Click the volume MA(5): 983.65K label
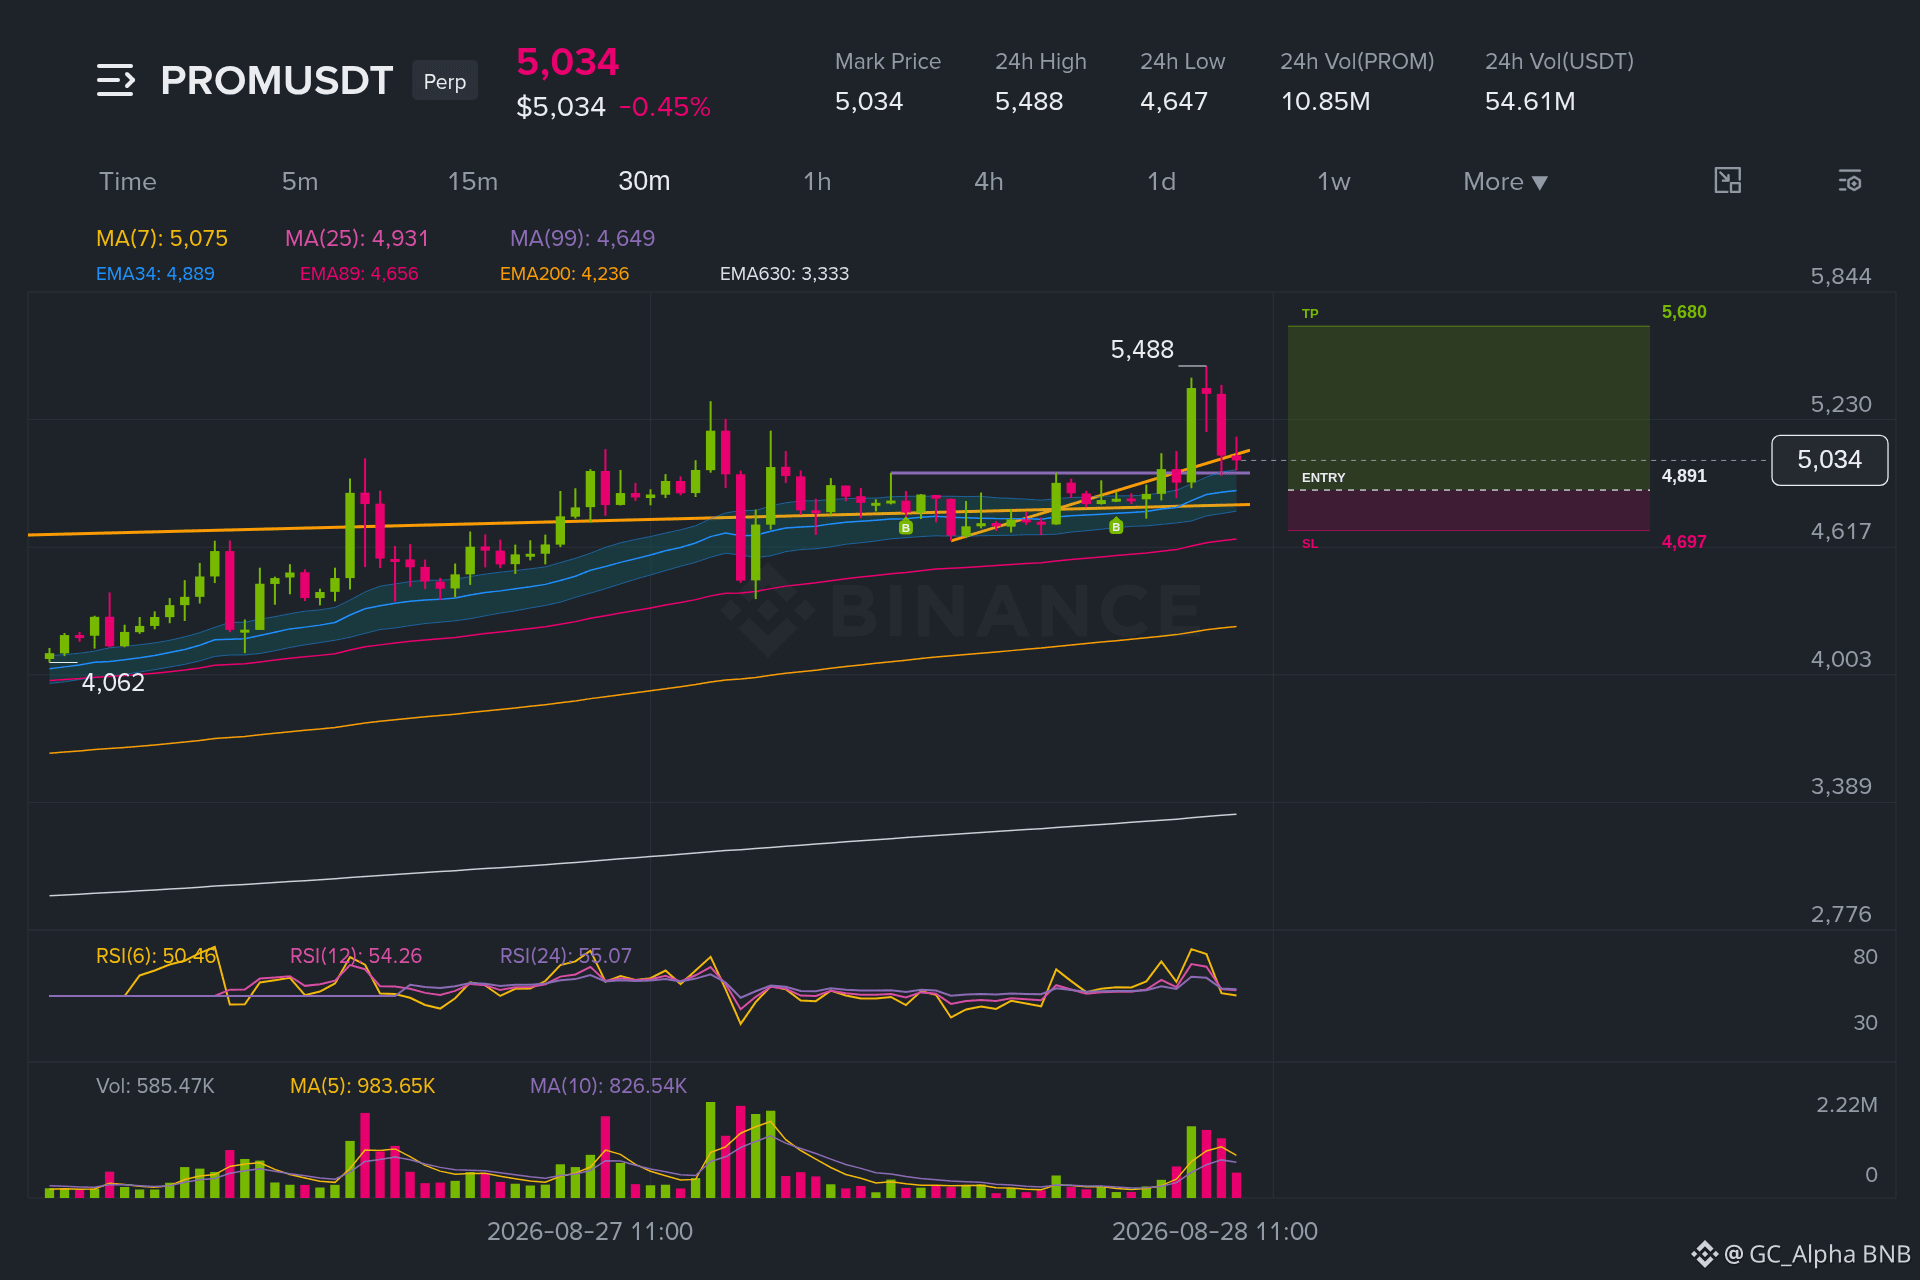Viewport: 1920px width, 1280px height. pyautogui.click(x=362, y=1086)
